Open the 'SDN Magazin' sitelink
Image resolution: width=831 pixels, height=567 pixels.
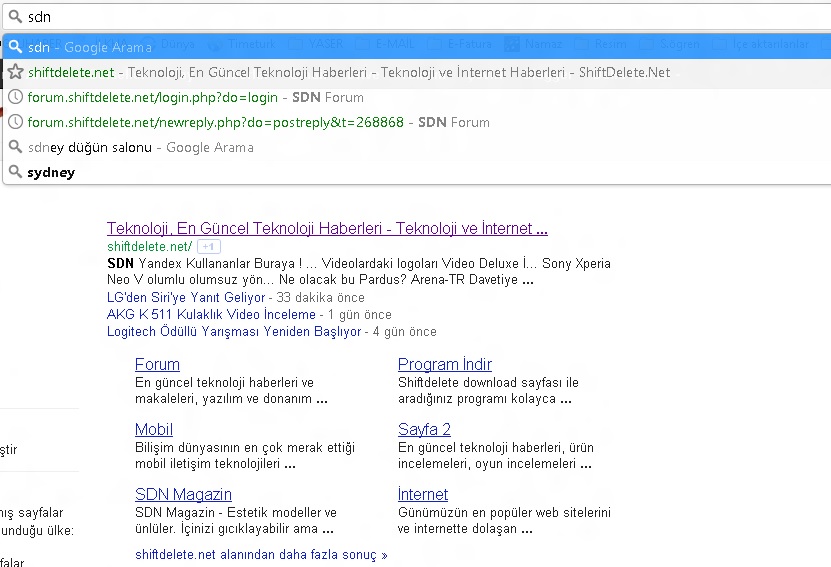point(183,494)
